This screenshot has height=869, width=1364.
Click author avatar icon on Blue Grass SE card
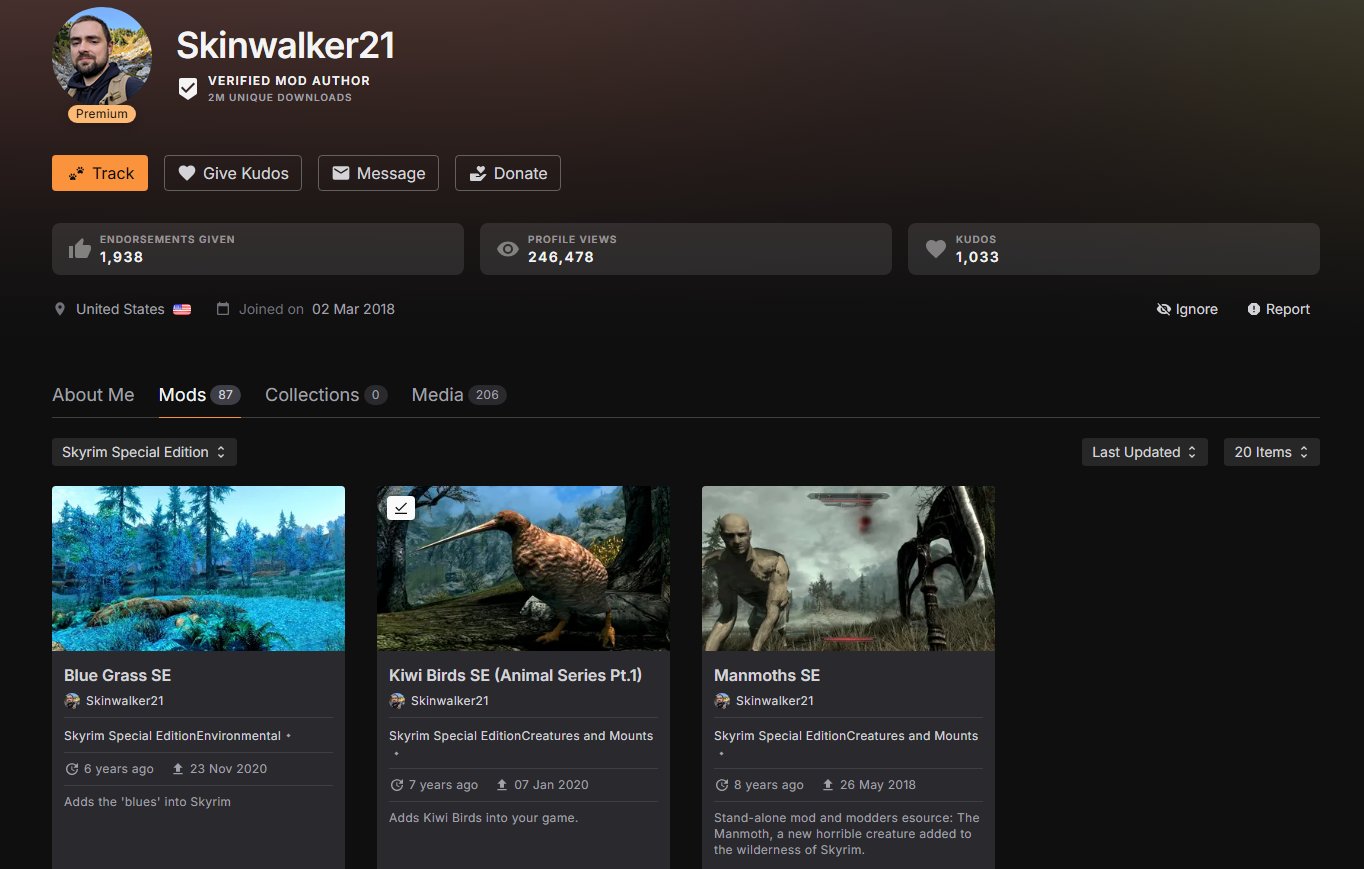point(72,701)
